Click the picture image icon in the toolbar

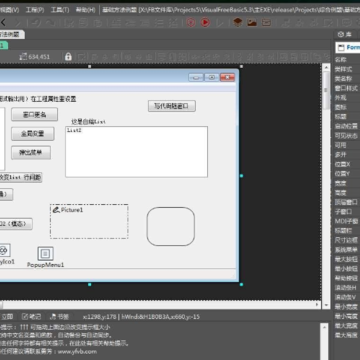pyautogui.click(x=252, y=22)
